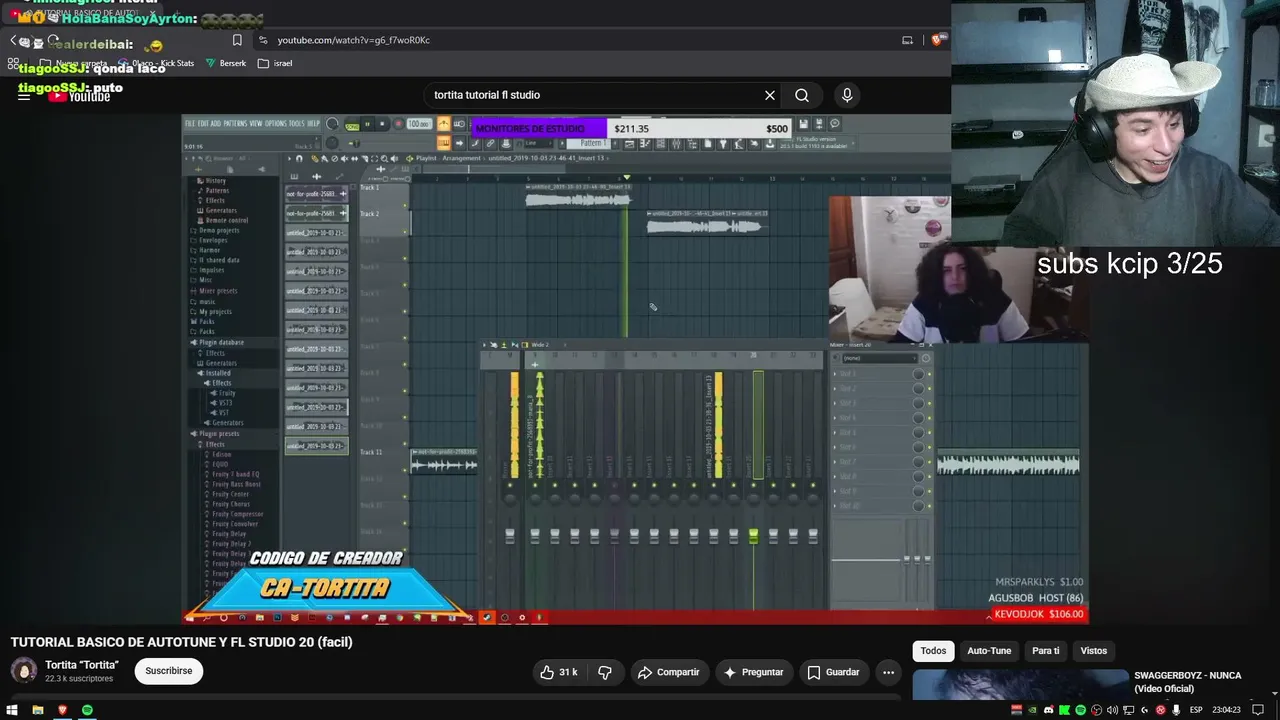Open the Playlist snap magnet icon
Viewport: 1280px width, 720px height.
click(x=298, y=158)
